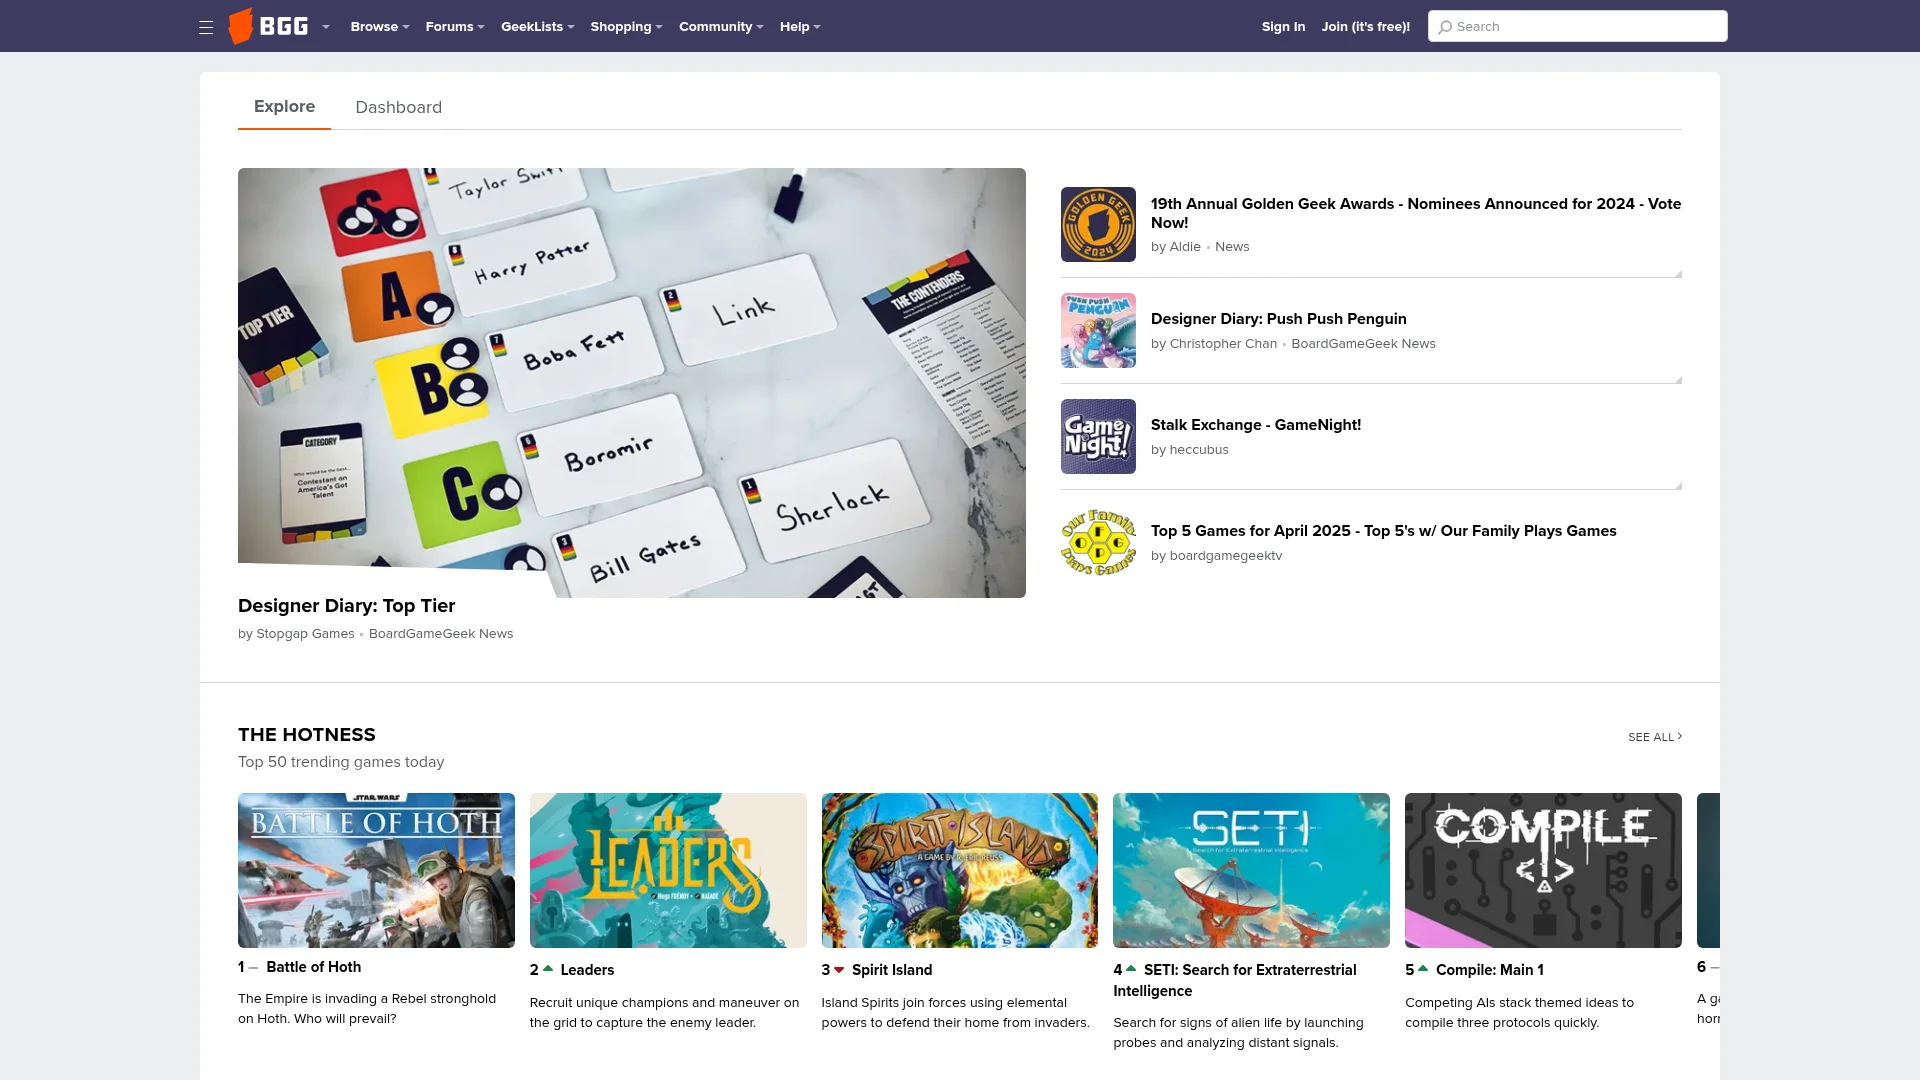The width and height of the screenshot is (1920, 1080).
Task: Visit boardgamegeektv profile link
Action: point(1226,556)
